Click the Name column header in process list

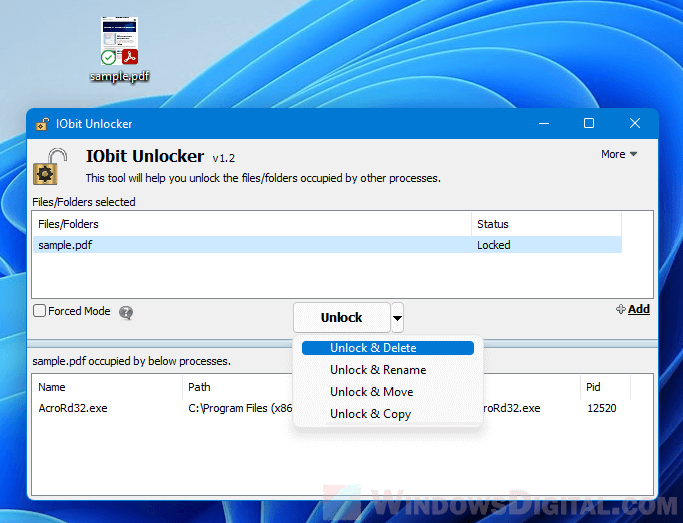tap(107, 387)
